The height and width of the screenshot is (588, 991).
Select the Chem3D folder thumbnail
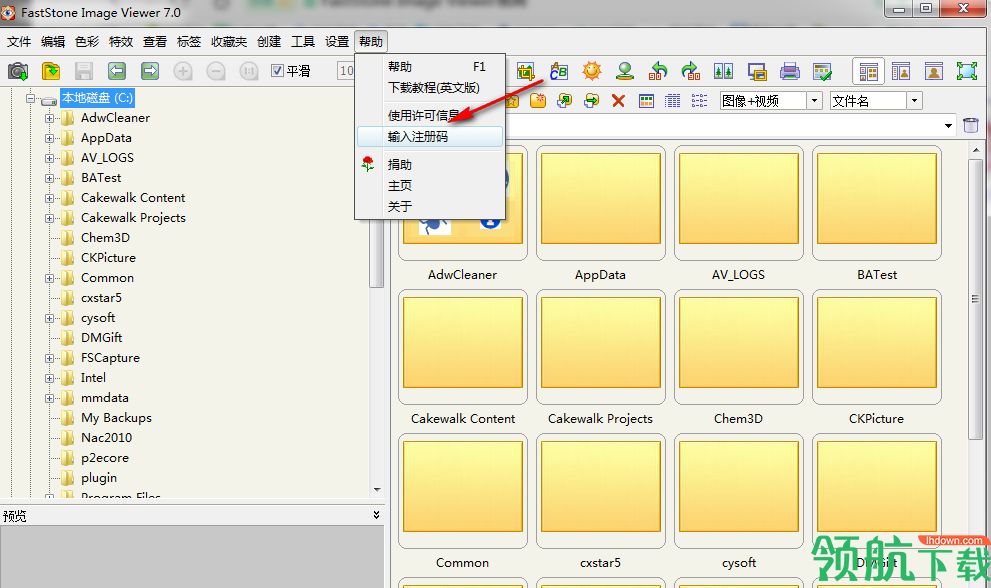(739, 347)
